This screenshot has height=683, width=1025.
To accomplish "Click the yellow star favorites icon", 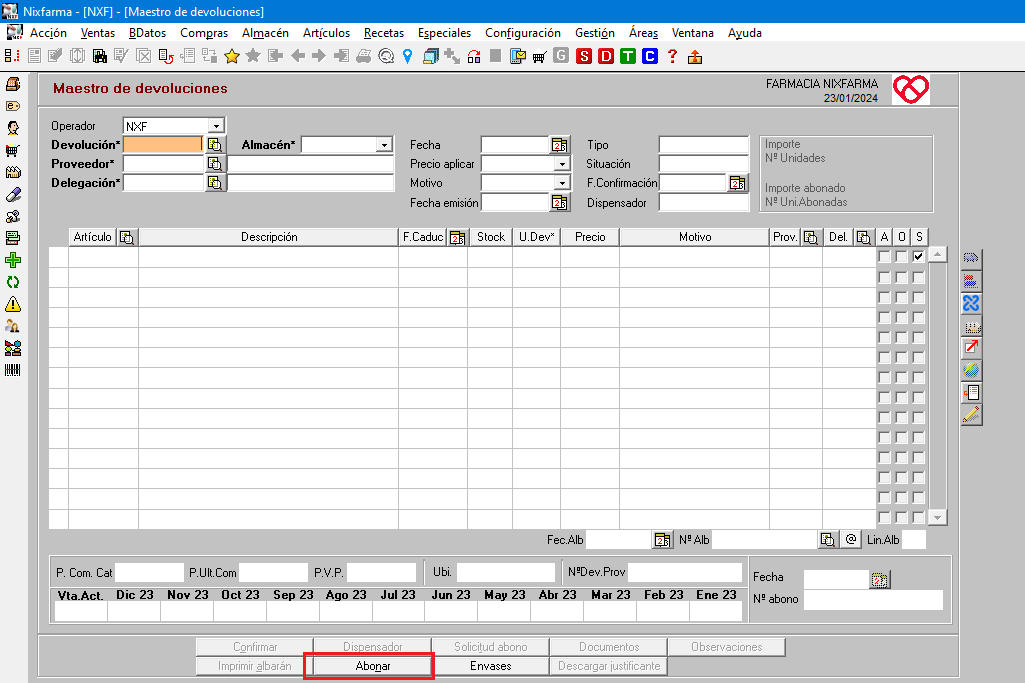I will 231,56.
